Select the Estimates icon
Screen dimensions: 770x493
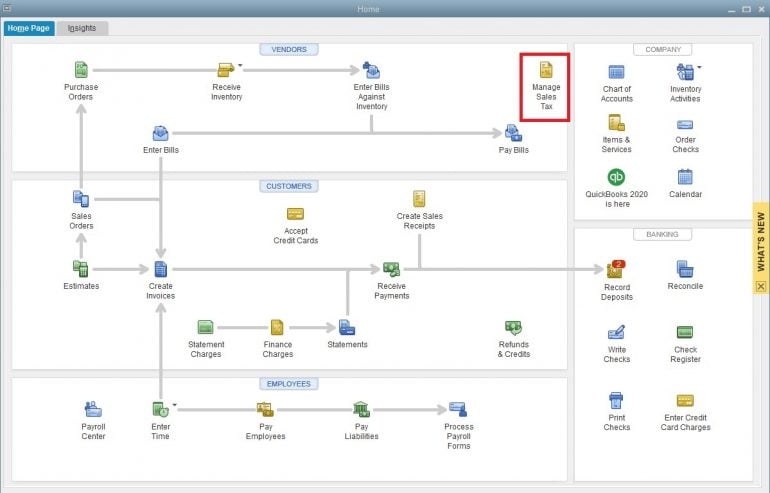point(81,269)
